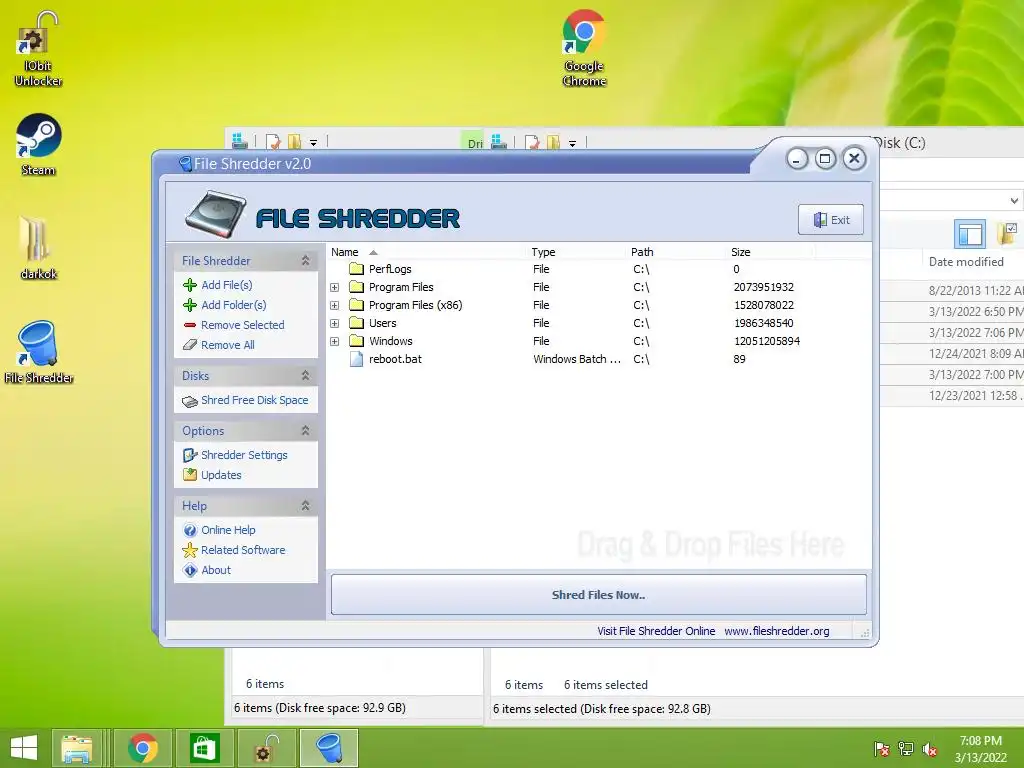Click the size value 2073951932
The width and height of the screenshot is (1024, 768).
point(763,287)
